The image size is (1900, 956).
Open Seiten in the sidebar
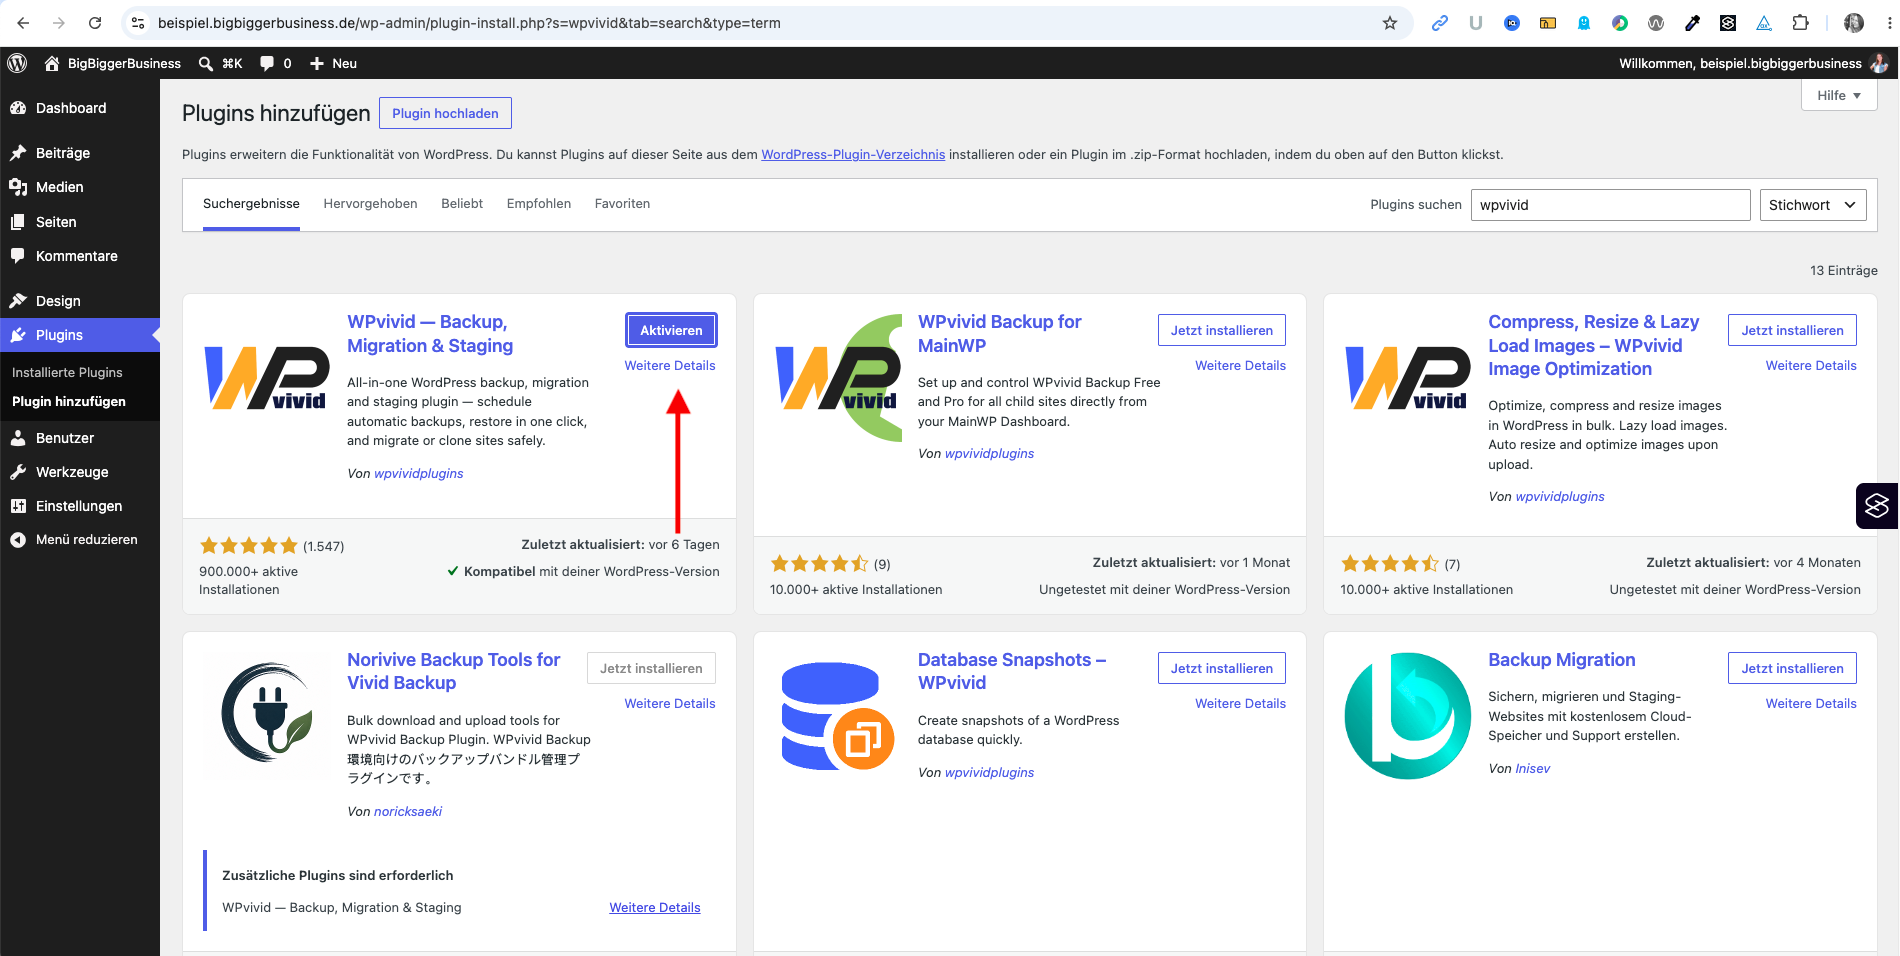tap(80, 222)
